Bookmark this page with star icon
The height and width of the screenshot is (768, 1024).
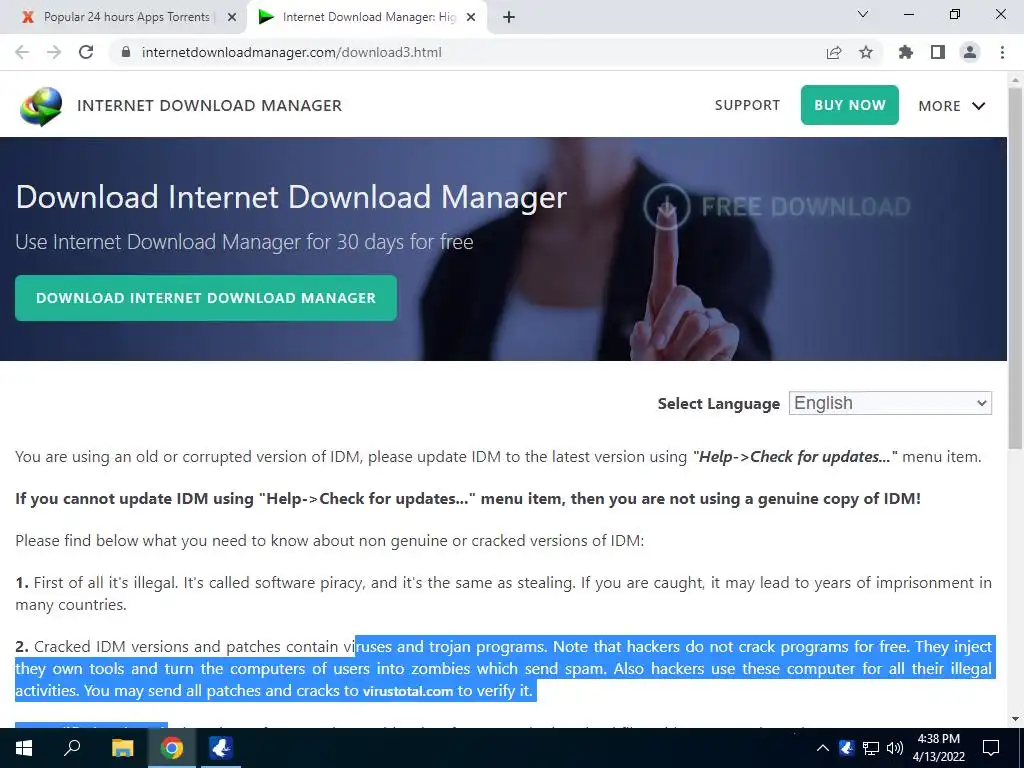[x=866, y=52]
